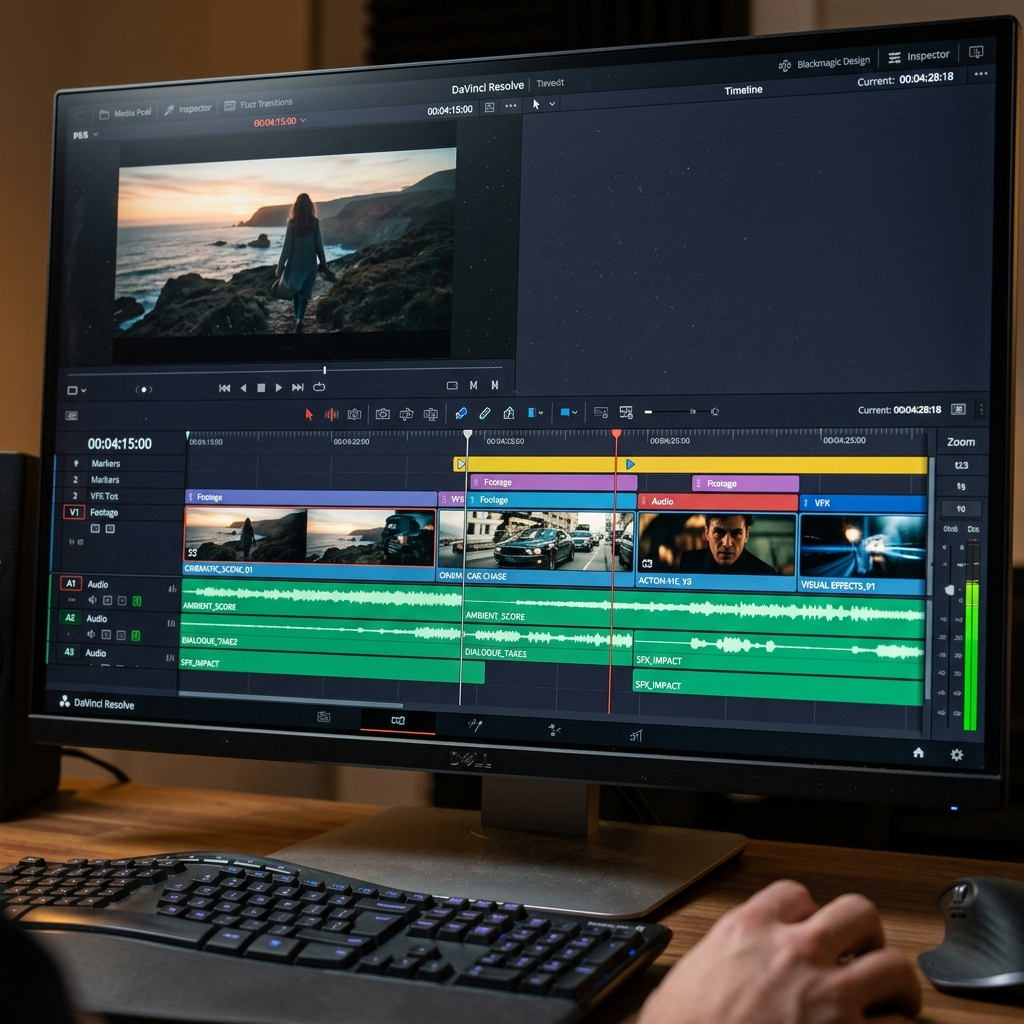Toggle green button on A2 track
This screenshot has width=1024, height=1024.
click(x=136, y=635)
